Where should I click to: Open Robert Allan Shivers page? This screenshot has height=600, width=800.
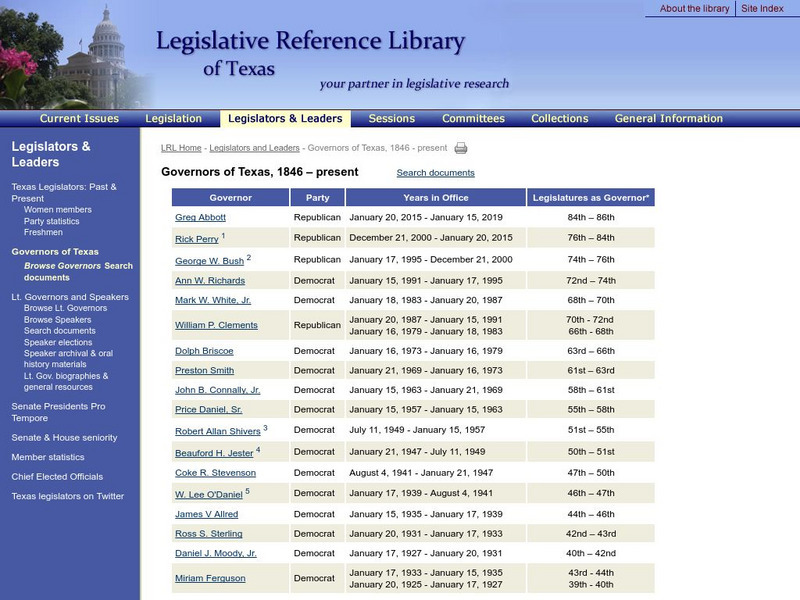click(218, 431)
